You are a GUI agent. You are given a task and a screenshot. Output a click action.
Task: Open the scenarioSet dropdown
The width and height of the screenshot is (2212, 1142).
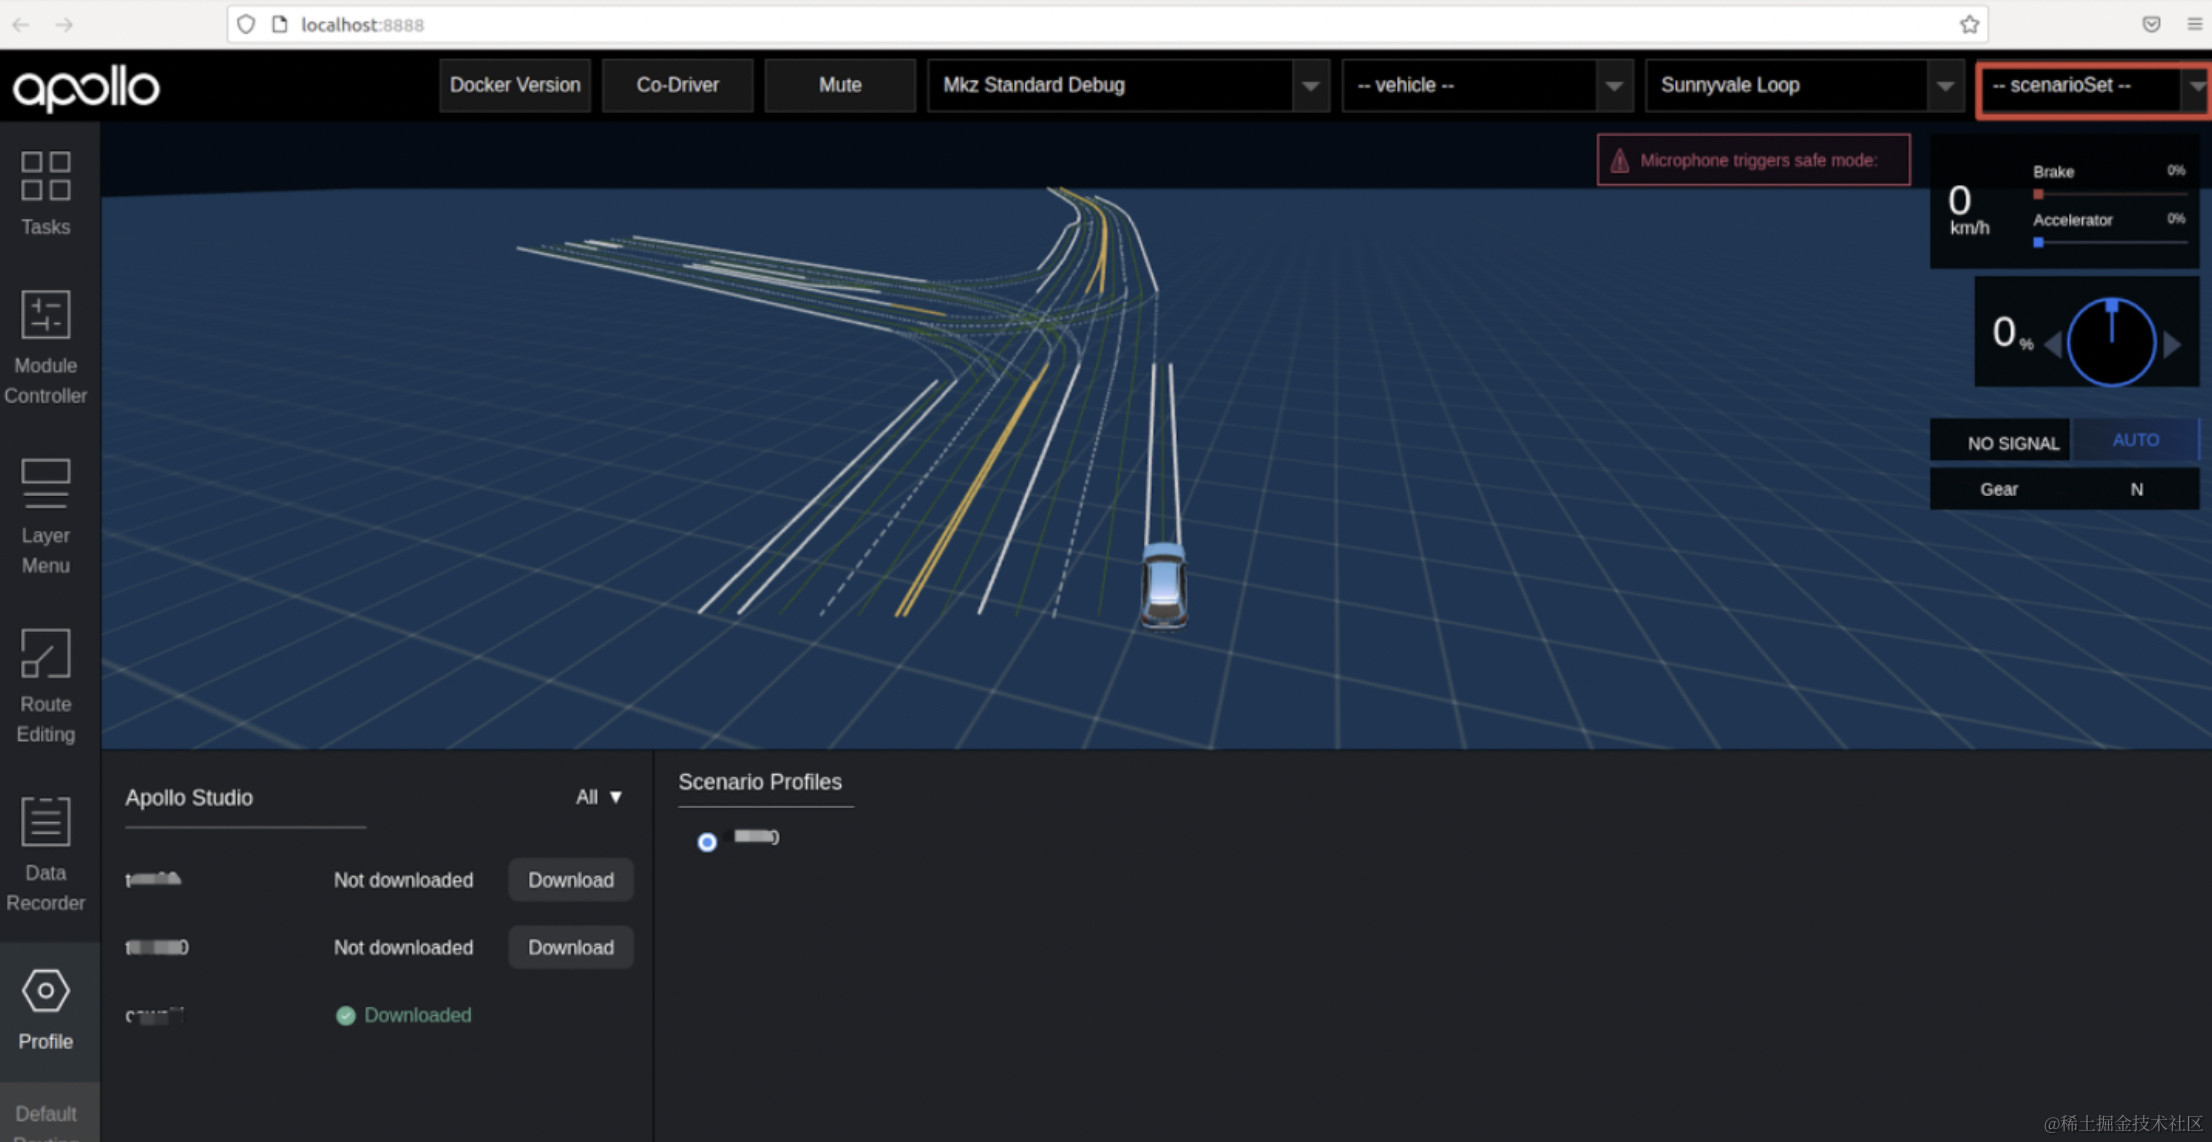click(x=2094, y=88)
